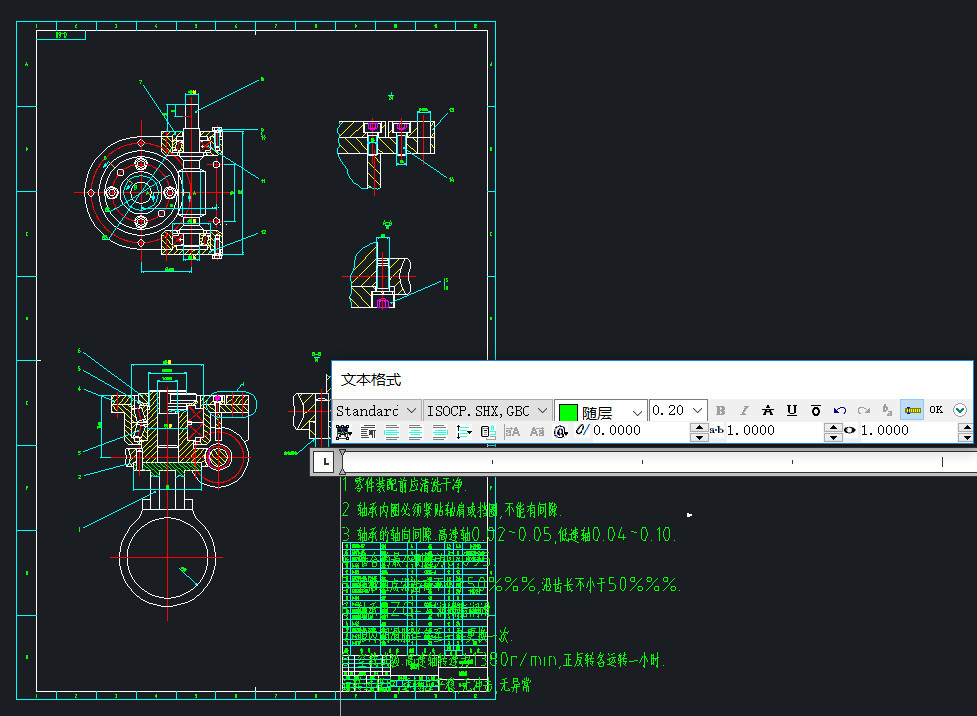
Task: Click the green color swatch
Action: pyautogui.click(x=568, y=413)
